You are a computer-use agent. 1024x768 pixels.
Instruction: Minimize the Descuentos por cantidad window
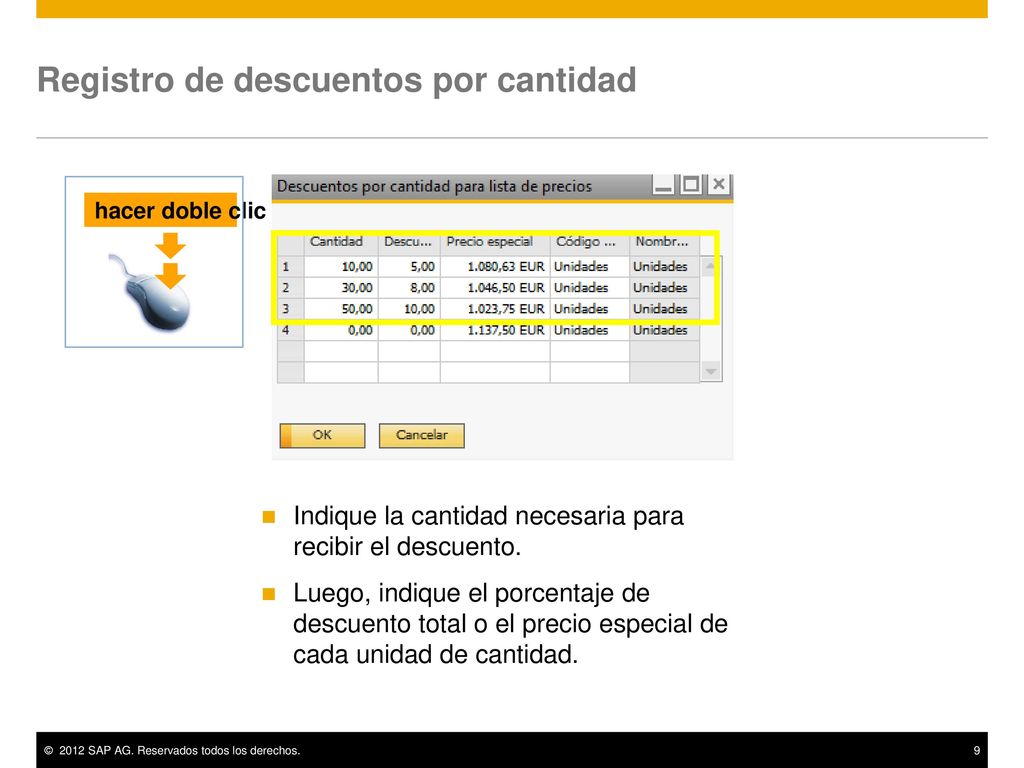(x=663, y=185)
